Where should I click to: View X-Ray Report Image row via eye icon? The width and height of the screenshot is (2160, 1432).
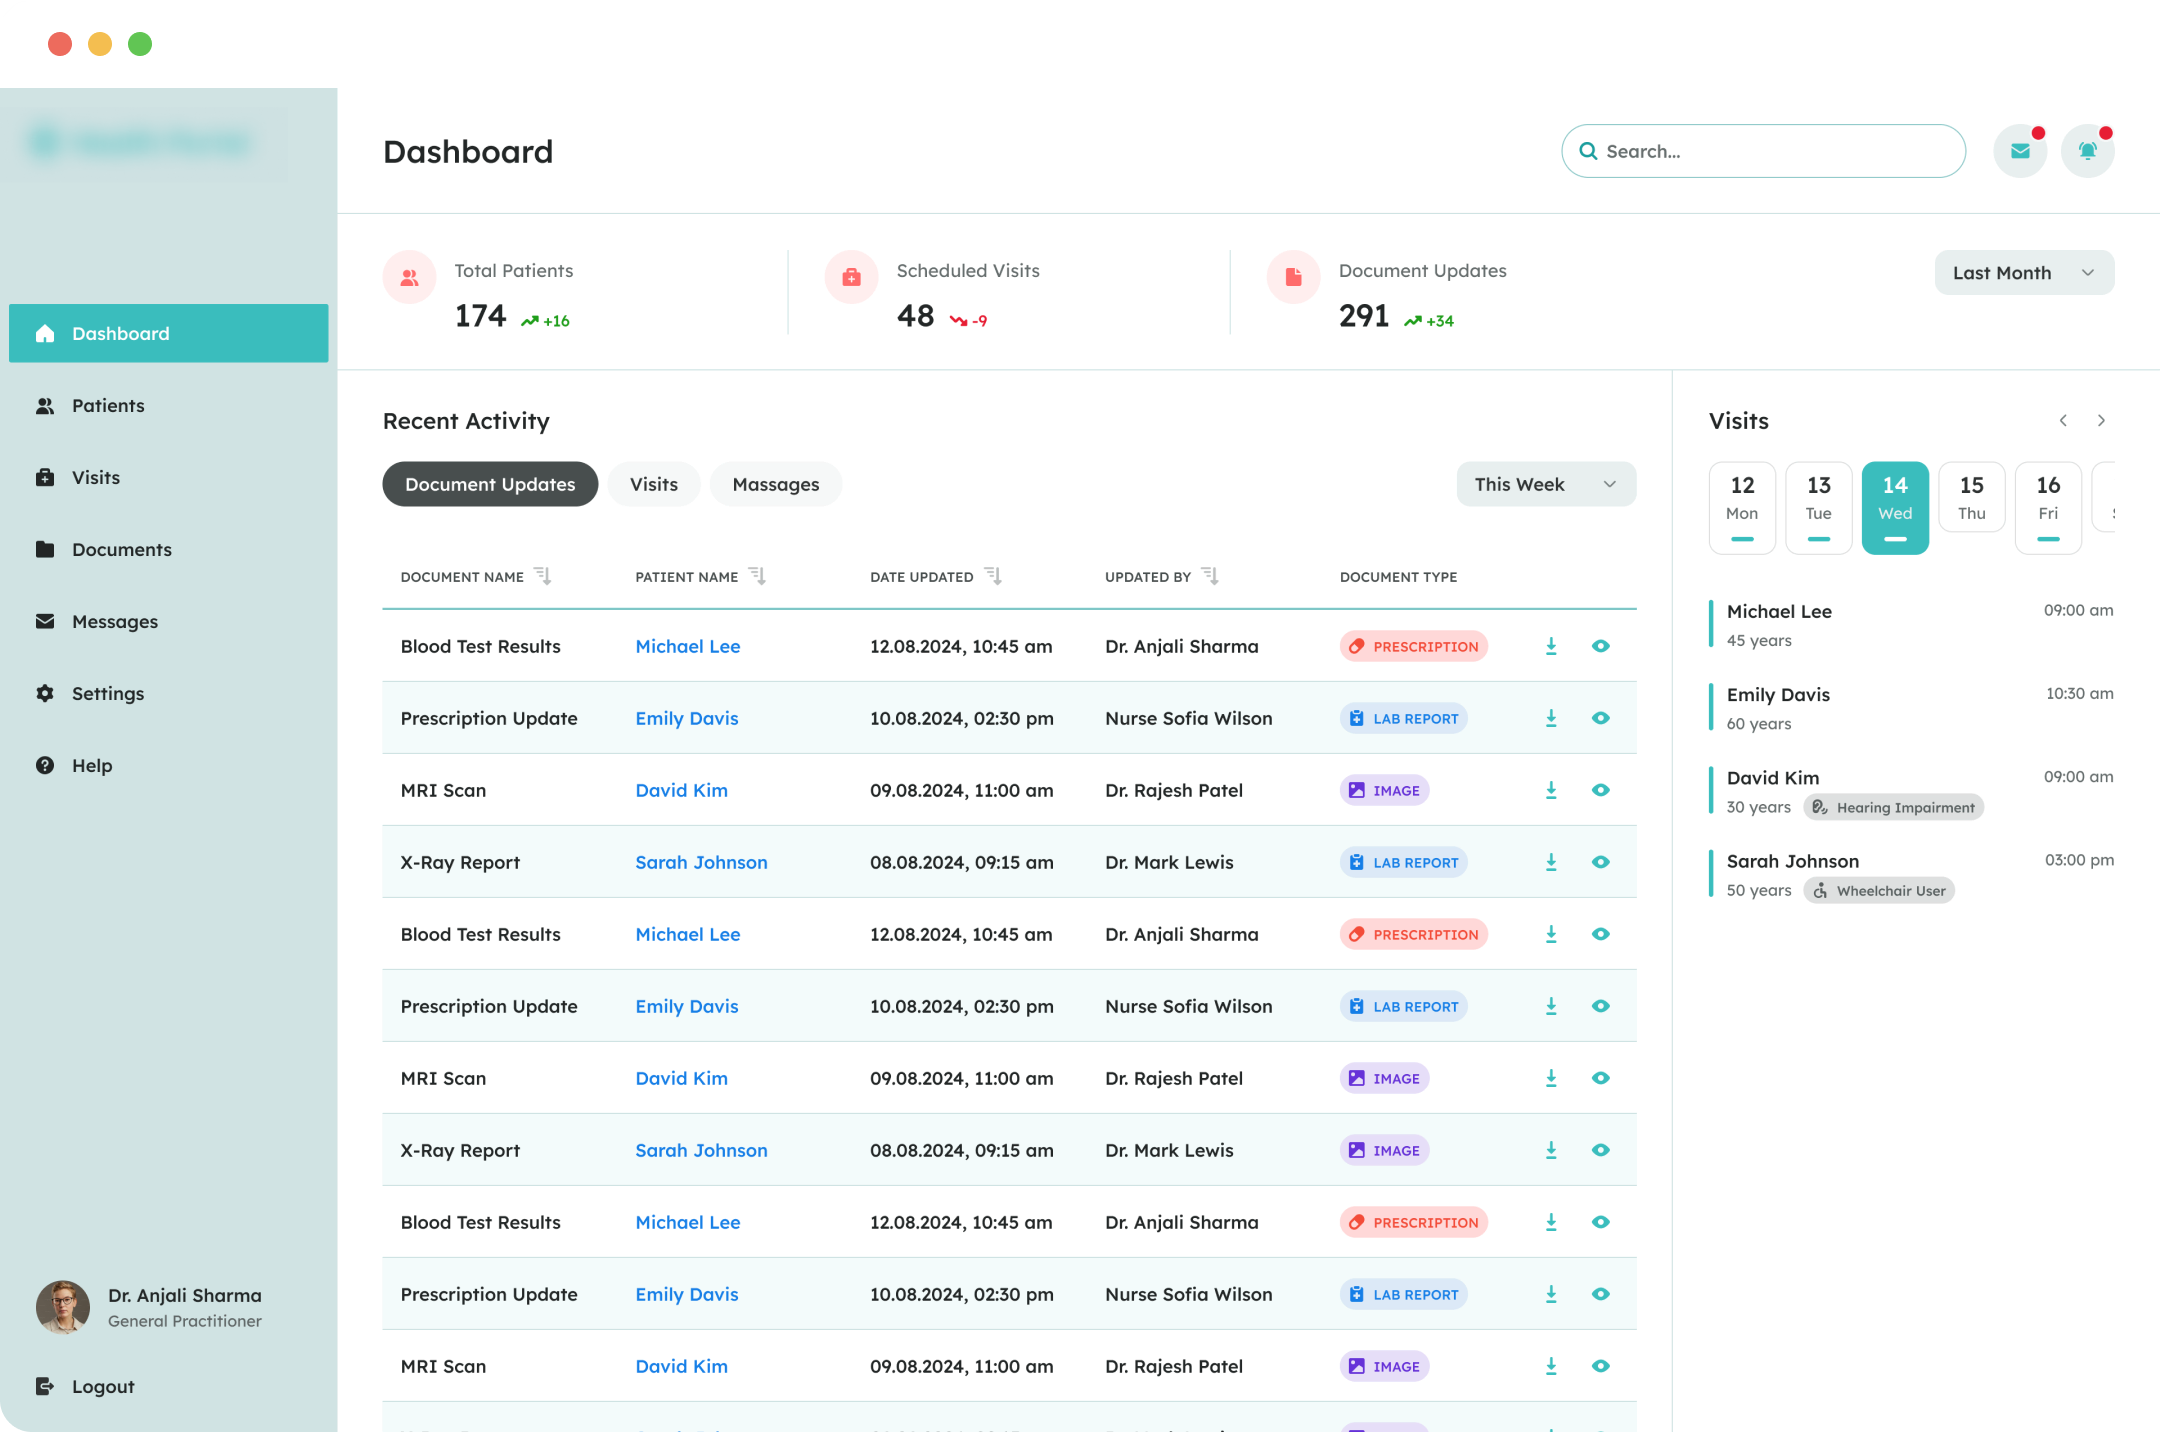(1601, 1150)
